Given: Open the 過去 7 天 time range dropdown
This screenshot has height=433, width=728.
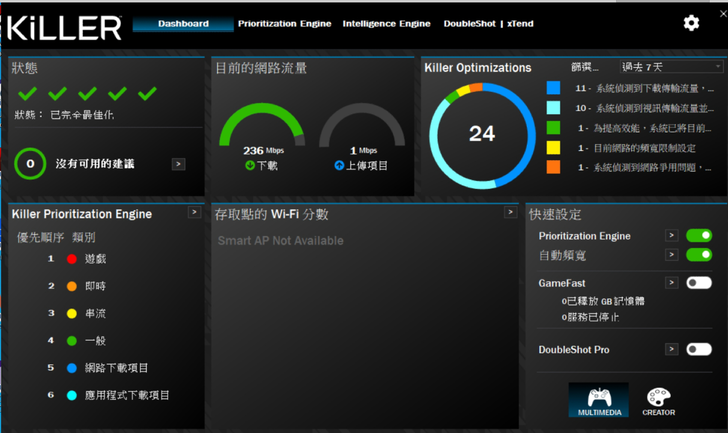Looking at the screenshot, I should coord(671,67).
